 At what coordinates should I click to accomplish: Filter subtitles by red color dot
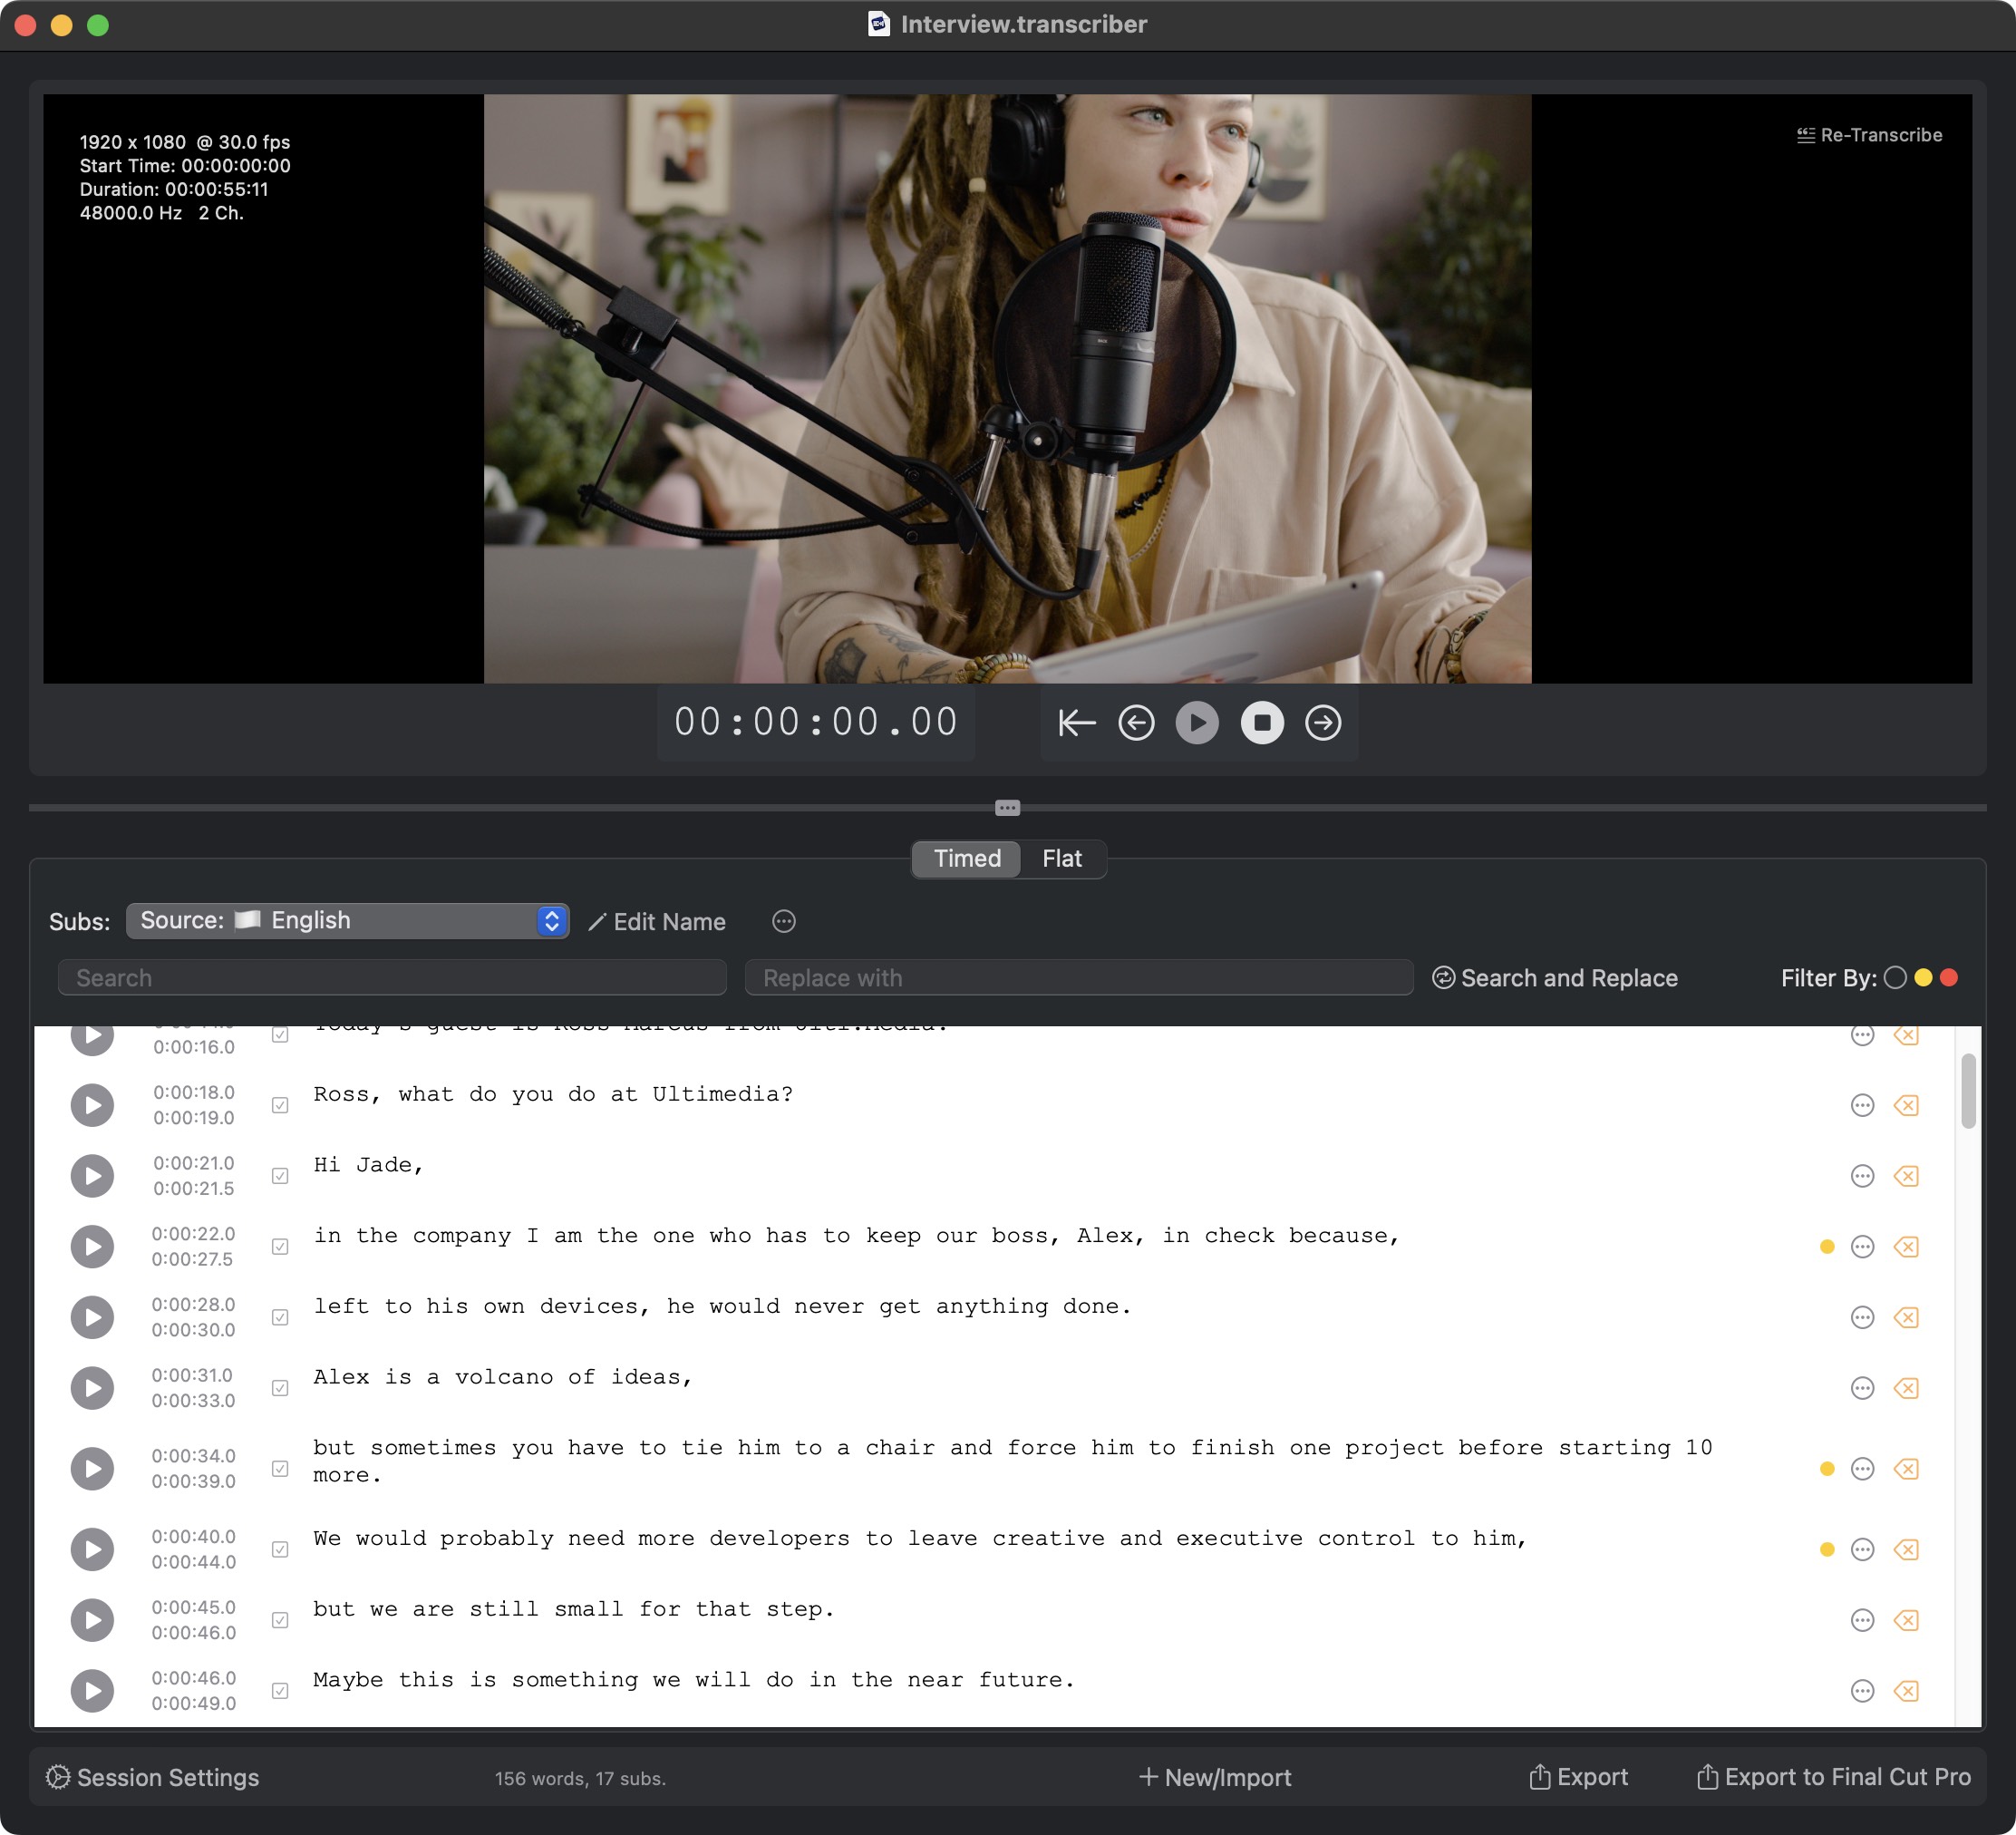(x=1948, y=978)
